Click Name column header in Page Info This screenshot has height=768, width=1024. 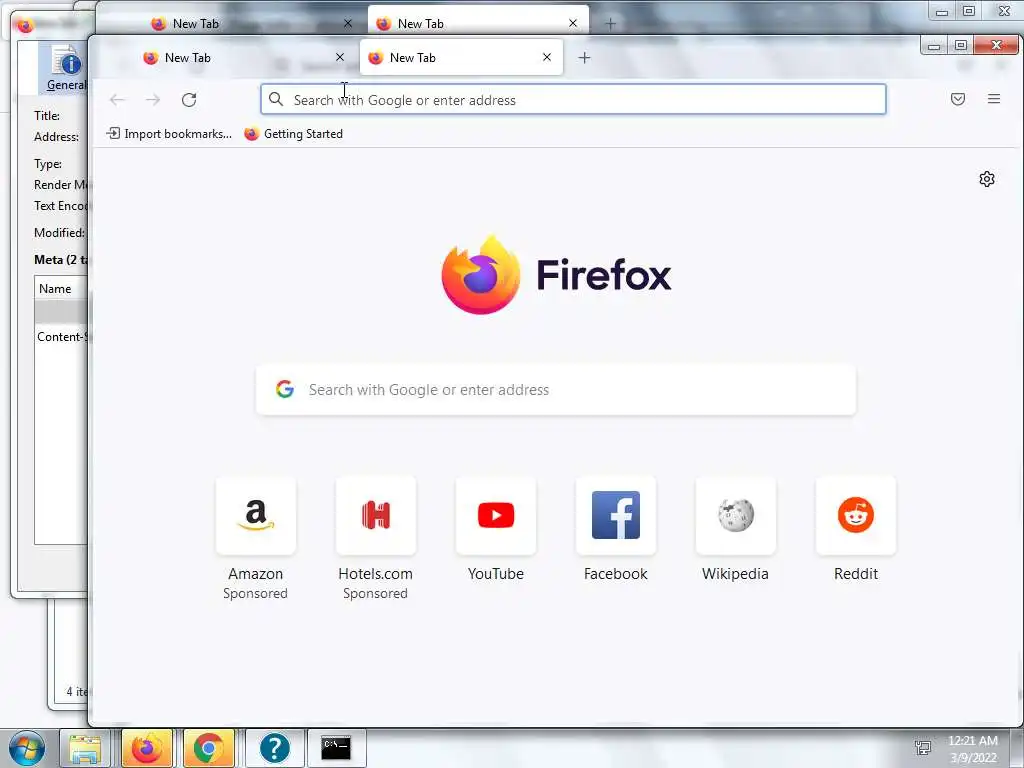[61, 289]
